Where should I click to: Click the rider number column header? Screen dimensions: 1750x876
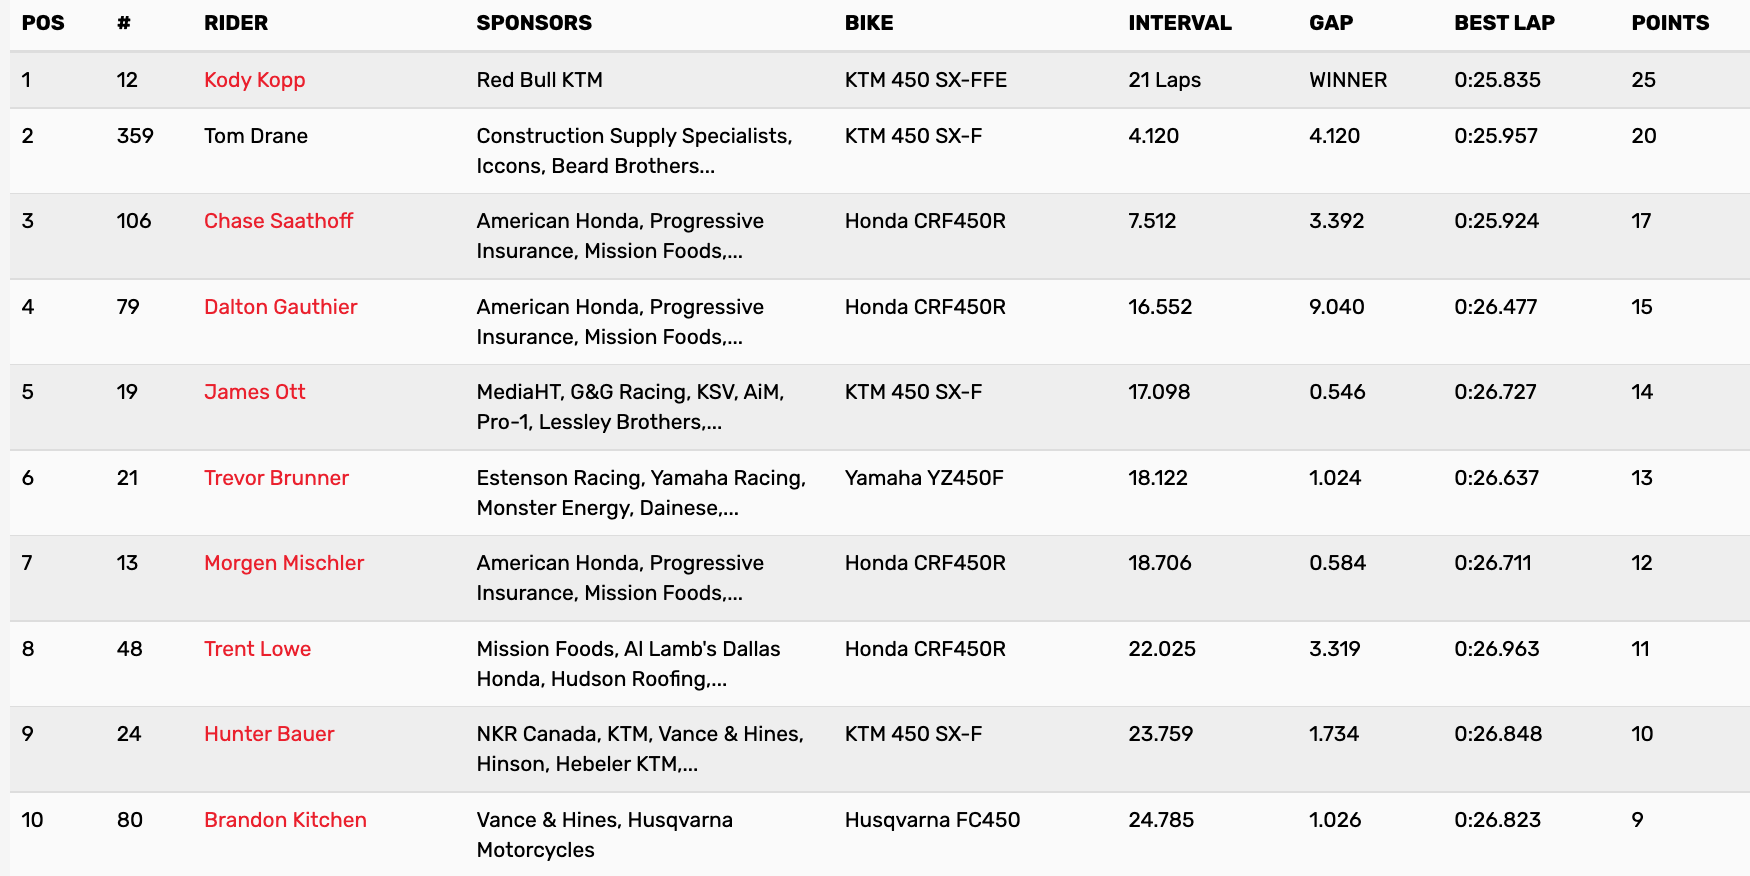point(124,23)
